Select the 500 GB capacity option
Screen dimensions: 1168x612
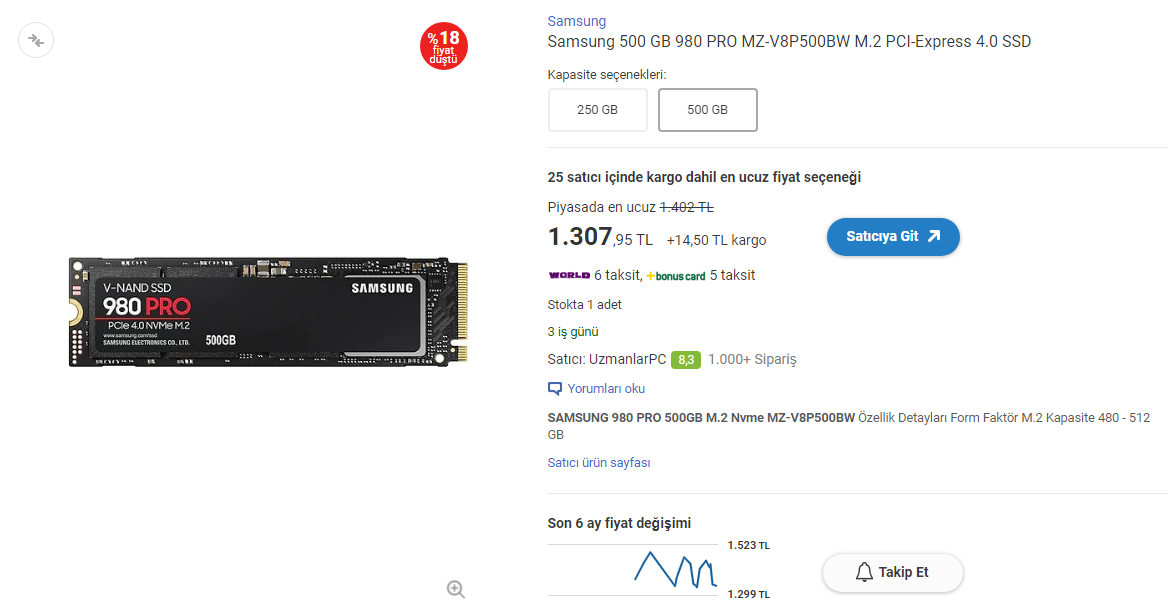point(708,109)
